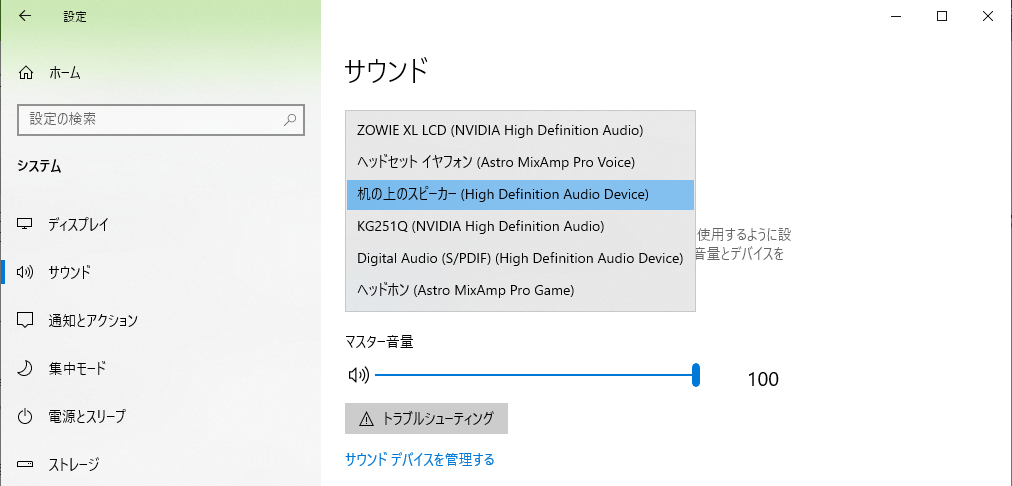Click the warning triangle on トラブルシューティング

(366, 419)
